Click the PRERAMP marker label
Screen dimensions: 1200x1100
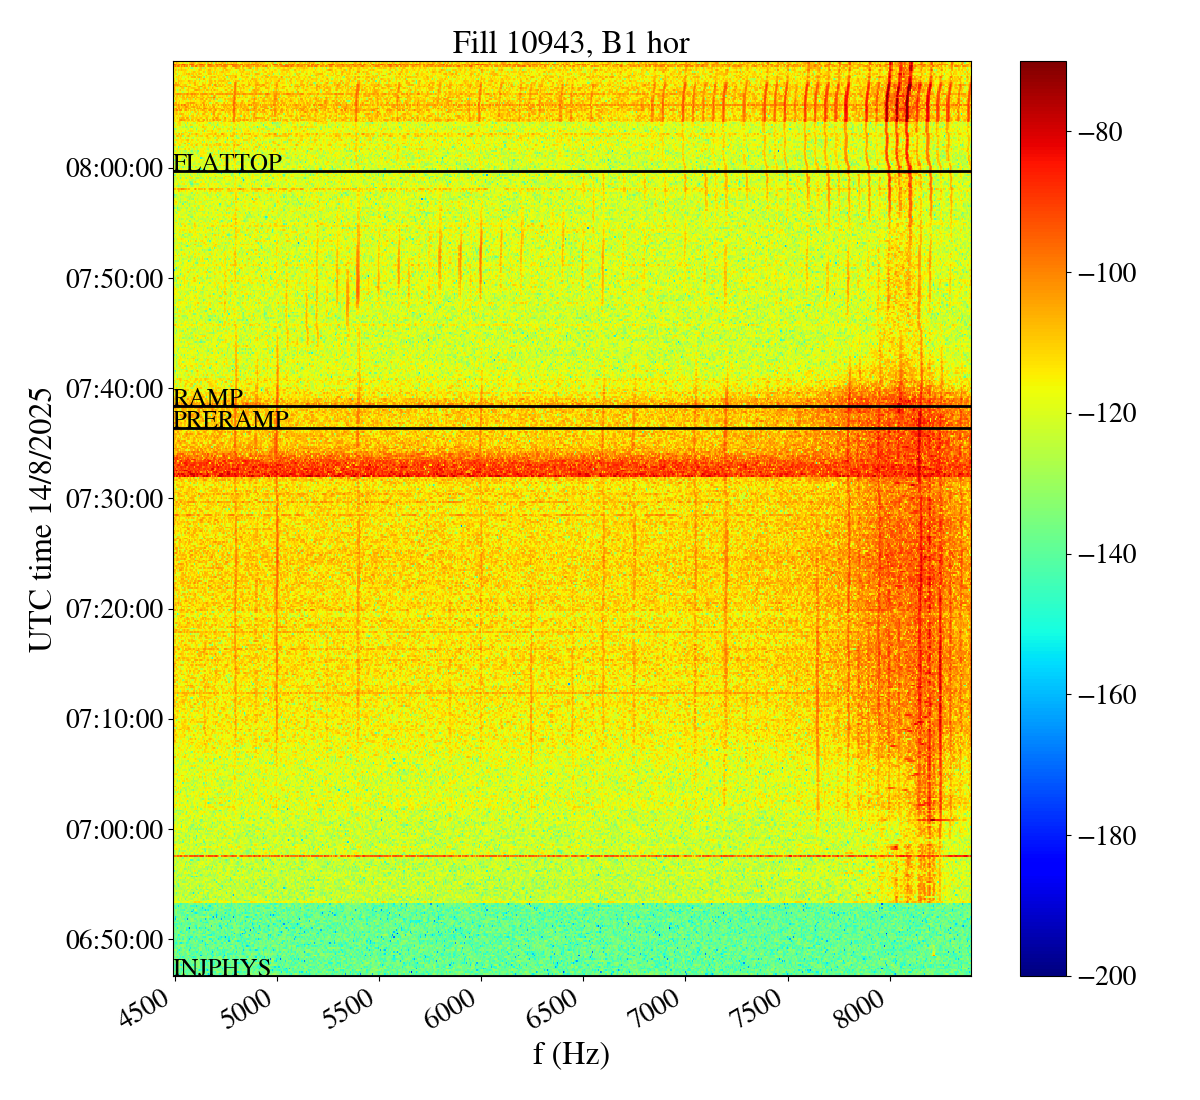(231, 420)
